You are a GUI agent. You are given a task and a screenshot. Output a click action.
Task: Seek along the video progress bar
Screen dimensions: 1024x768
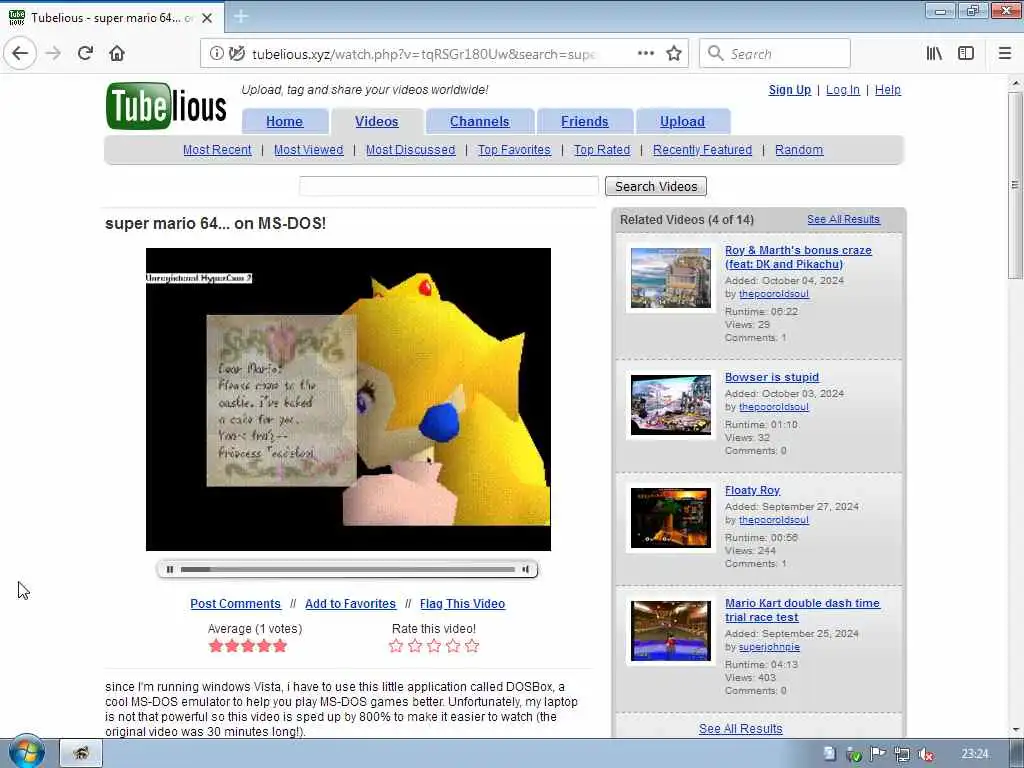coord(347,569)
